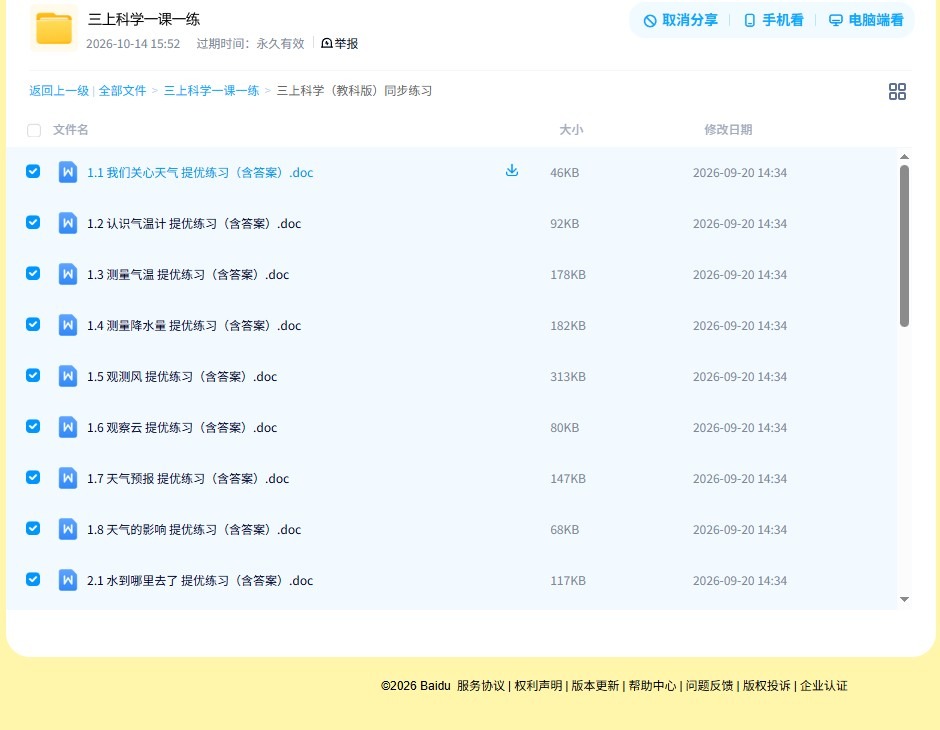This screenshot has width=940, height=730.
Task: Choose 电脑端看 to view on desktop
Action: tap(866, 20)
